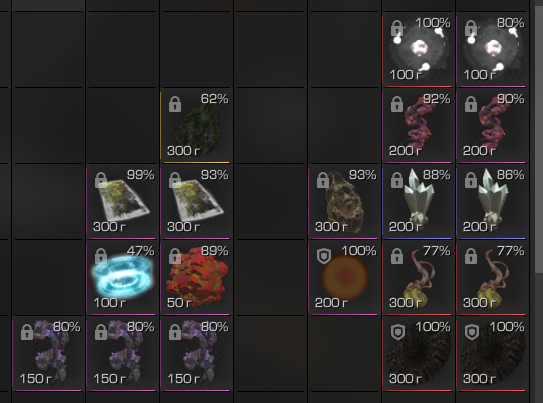Select the 93% yellow sheet artifact
Image resolution: width=543 pixels, height=403 pixels.
tap(196, 202)
